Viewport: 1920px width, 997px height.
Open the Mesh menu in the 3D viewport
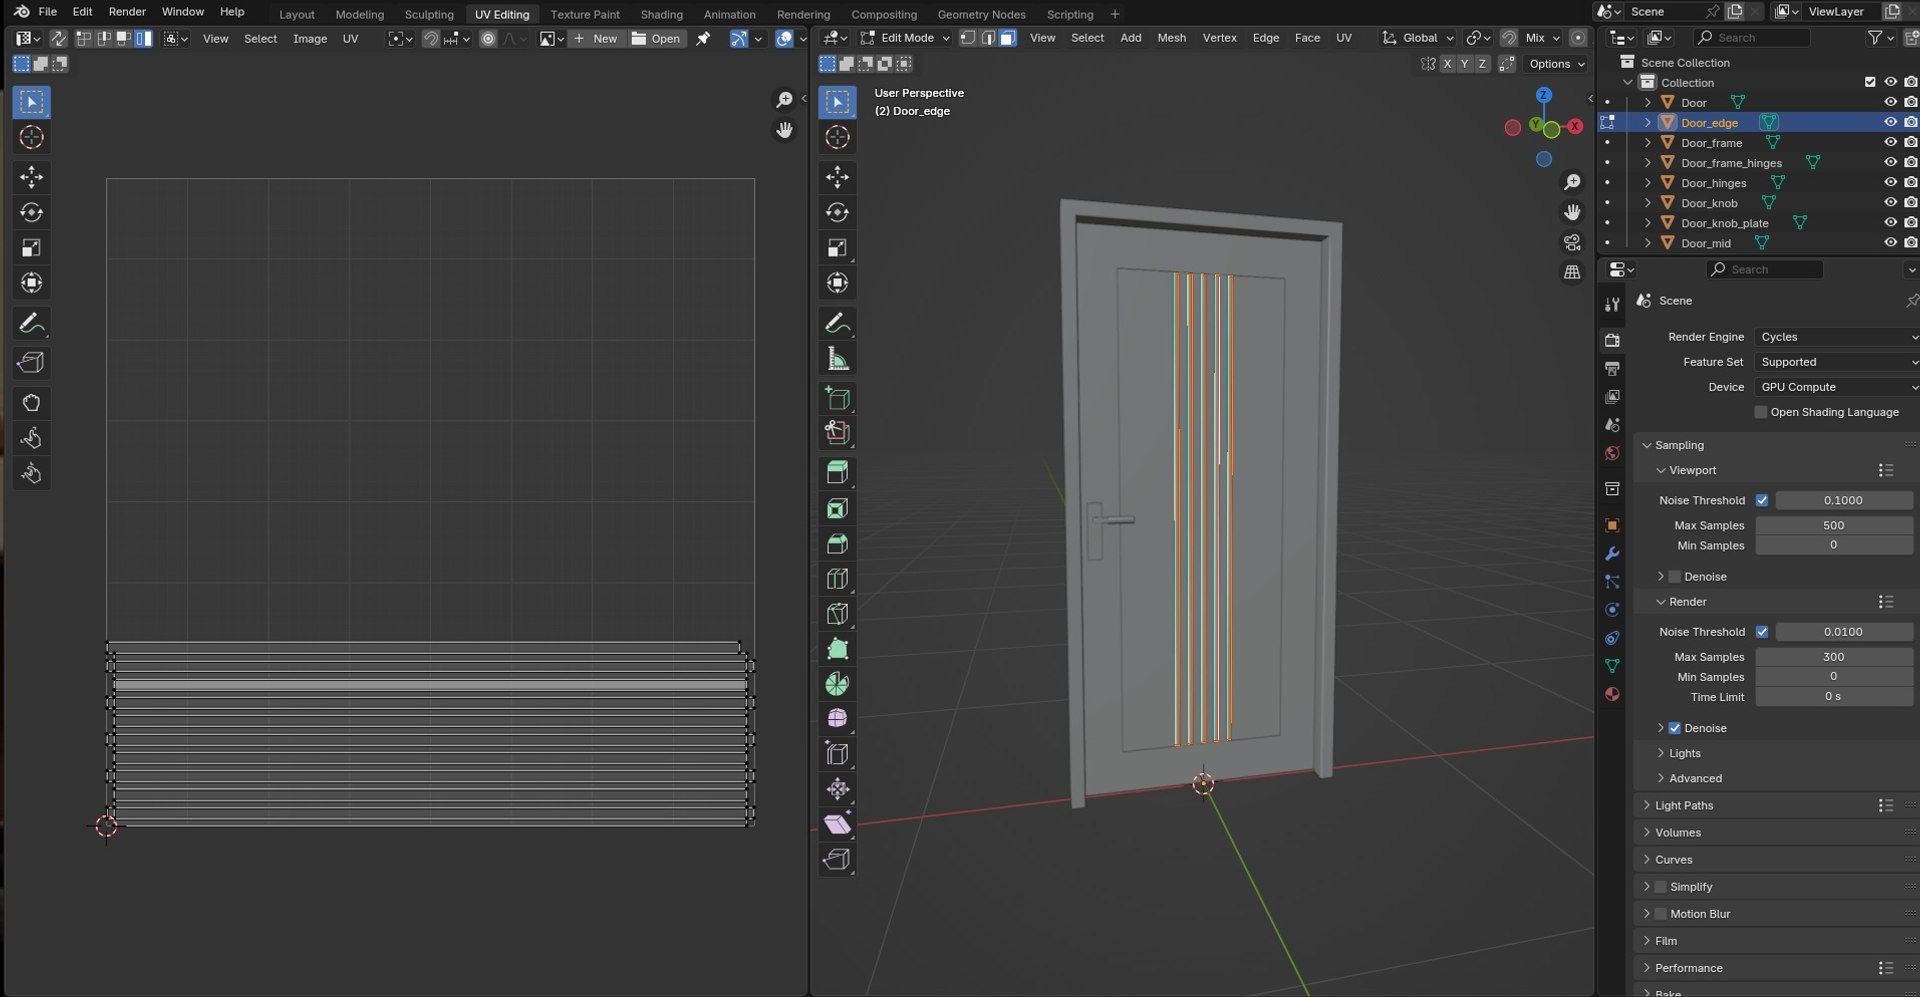1171,38
